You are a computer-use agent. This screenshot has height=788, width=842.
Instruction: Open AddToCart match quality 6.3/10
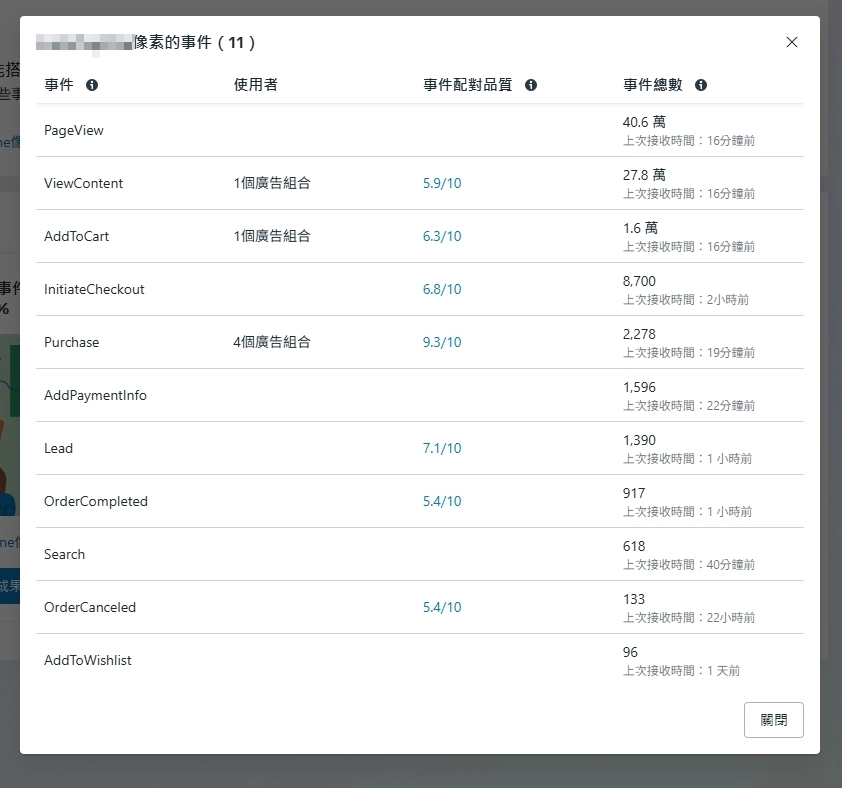[442, 236]
